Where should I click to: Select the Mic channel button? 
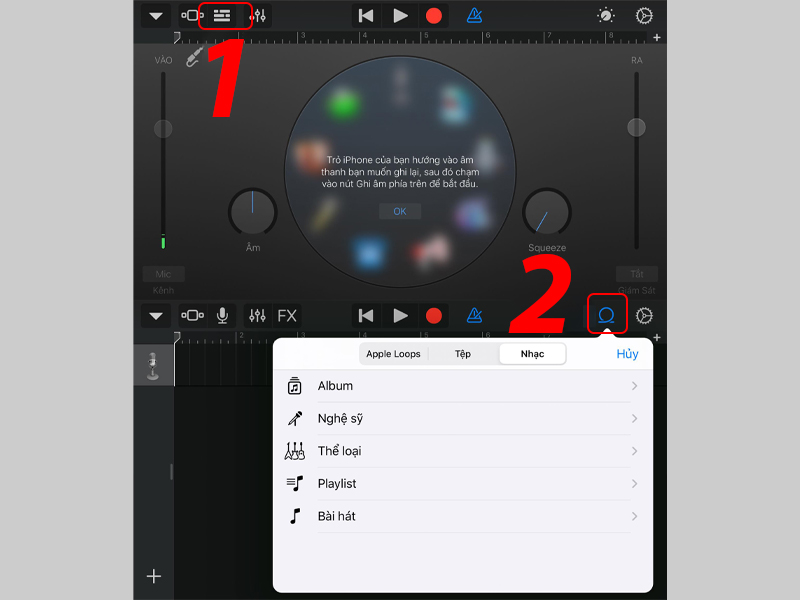point(163,274)
